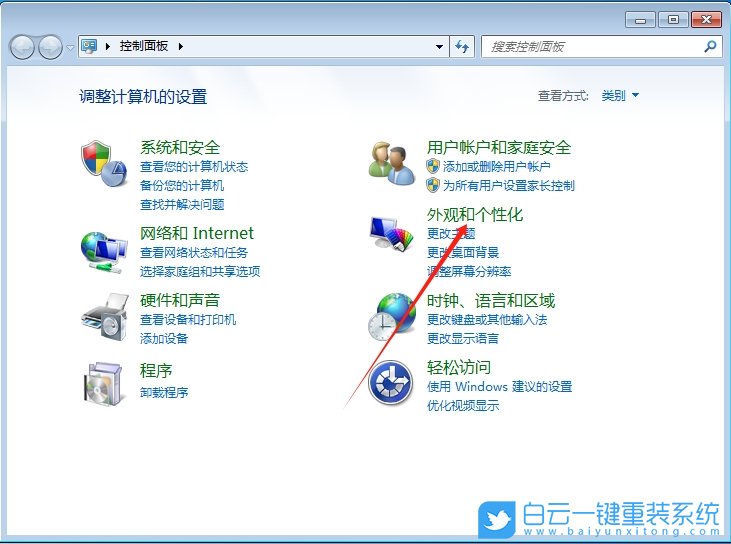Click the Appearance and Personalization monitor icon
The height and width of the screenshot is (544, 731).
click(x=392, y=233)
